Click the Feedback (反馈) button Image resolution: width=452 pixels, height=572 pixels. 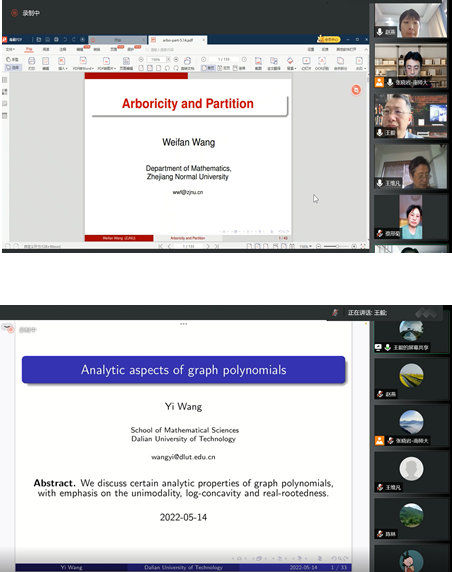coord(325,49)
